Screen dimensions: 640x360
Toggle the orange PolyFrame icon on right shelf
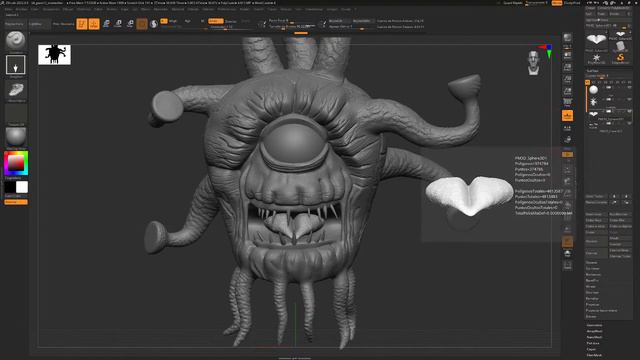pos(567,242)
